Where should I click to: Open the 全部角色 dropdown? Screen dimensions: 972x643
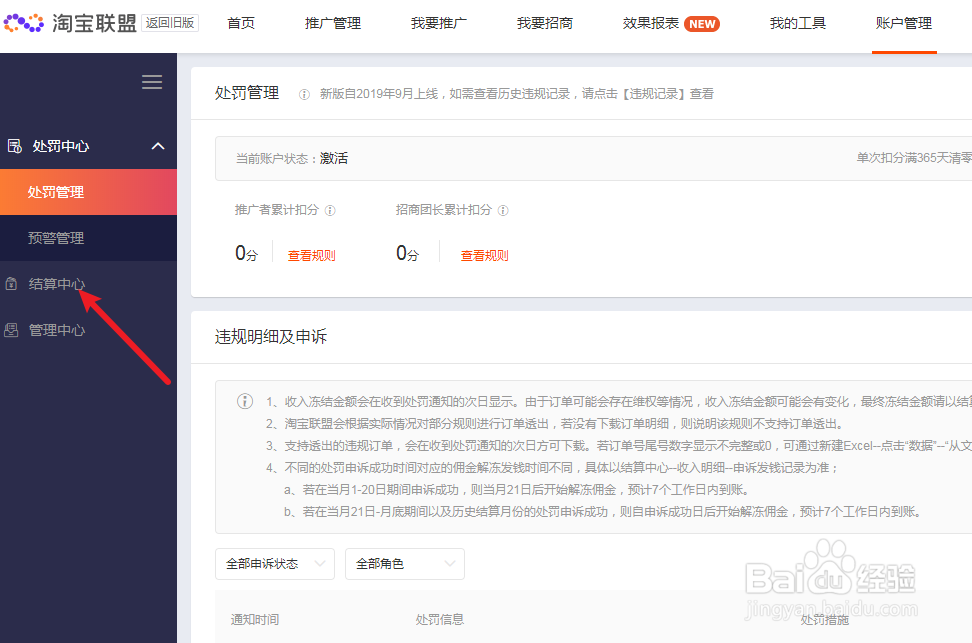pyautogui.click(x=404, y=564)
